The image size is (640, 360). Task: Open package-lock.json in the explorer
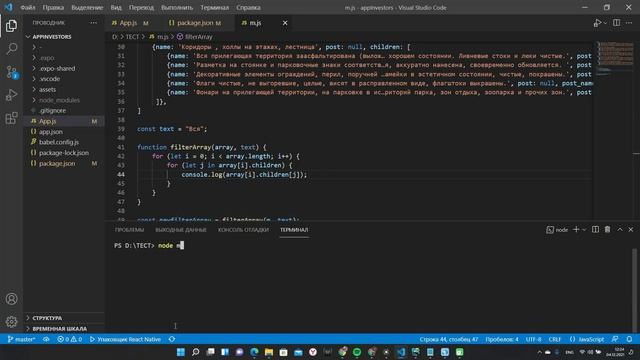pos(64,153)
